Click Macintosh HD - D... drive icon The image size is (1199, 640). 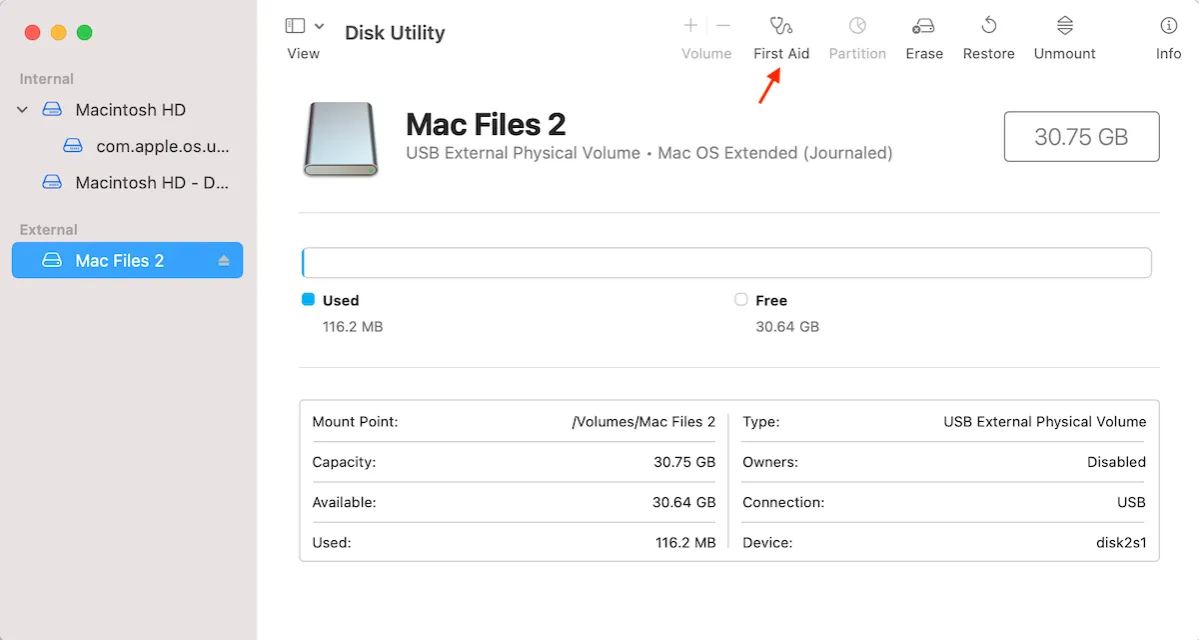click(x=52, y=182)
